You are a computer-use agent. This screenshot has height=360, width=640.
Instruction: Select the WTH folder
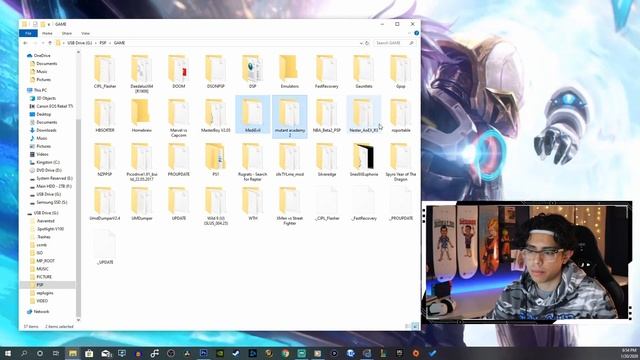[252, 204]
